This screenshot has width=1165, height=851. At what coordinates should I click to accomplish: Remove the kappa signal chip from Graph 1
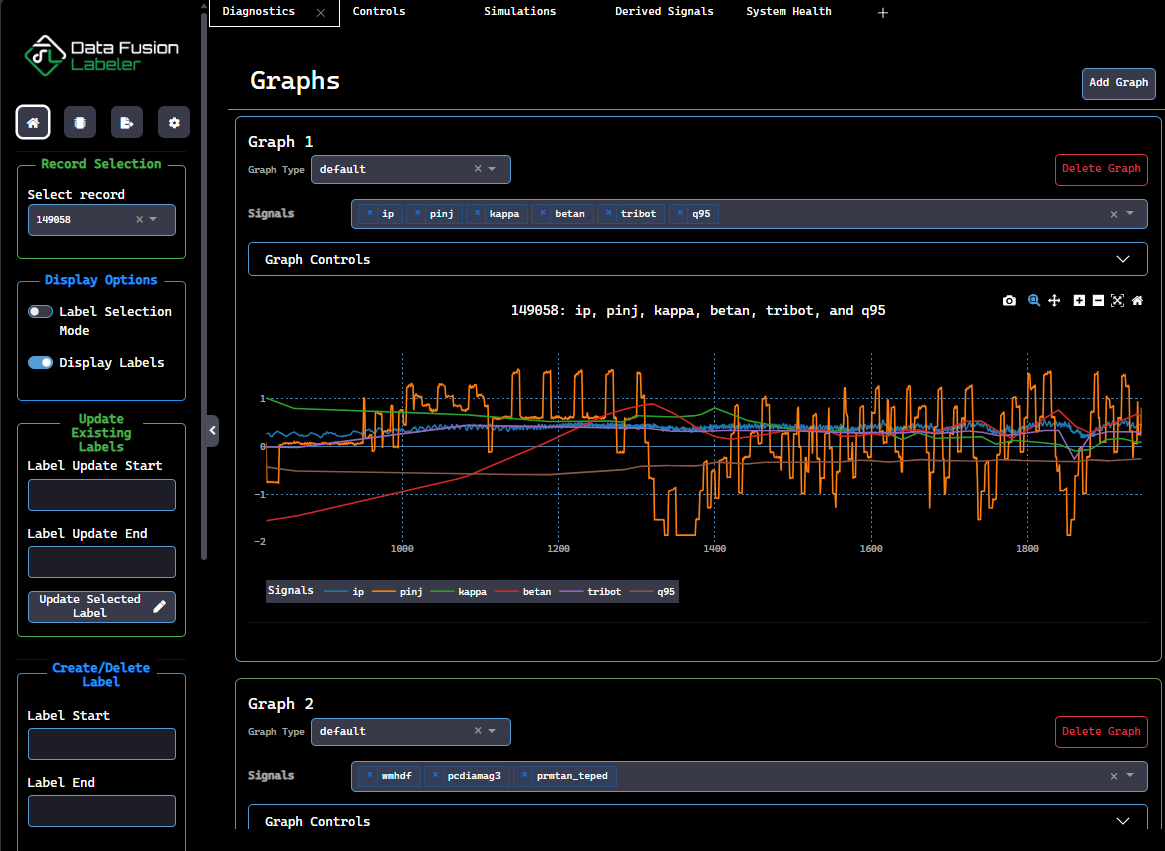point(477,213)
